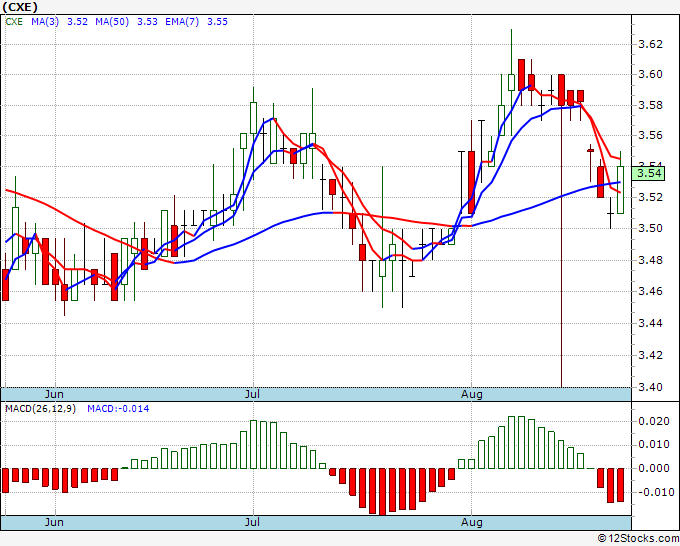This screenshot has height=546, width=680.
Task: Click the MA(50) legend label
Action: pyautogui.click(x=112, y=22)
